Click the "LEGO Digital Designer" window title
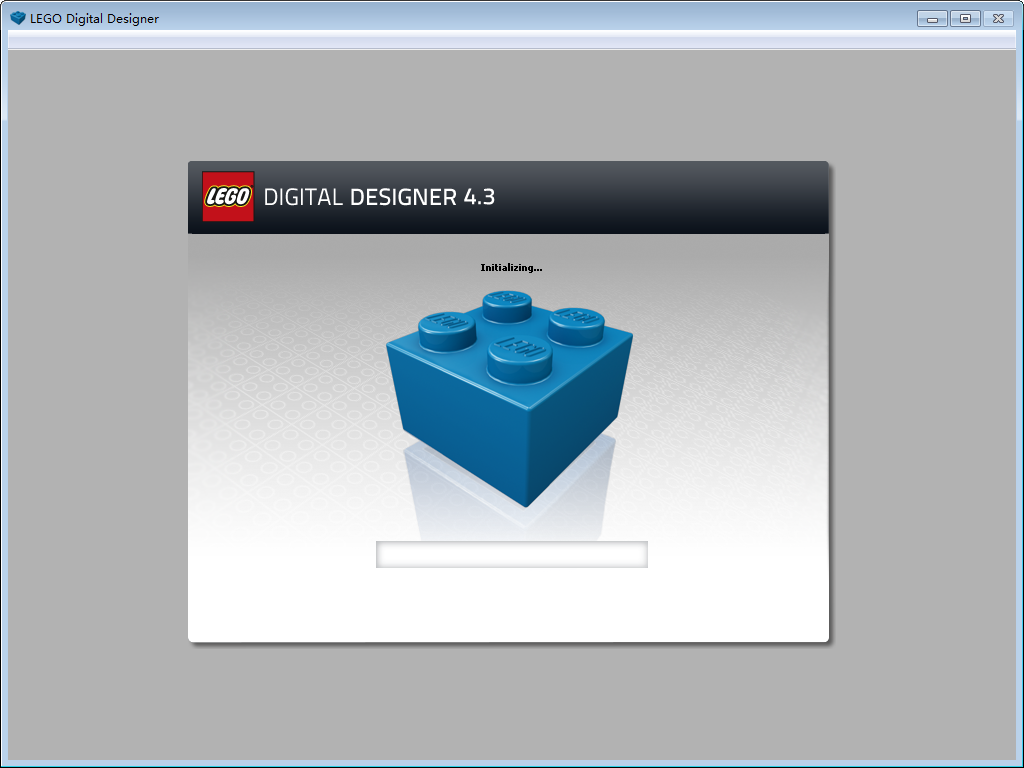 coord(94,18)
